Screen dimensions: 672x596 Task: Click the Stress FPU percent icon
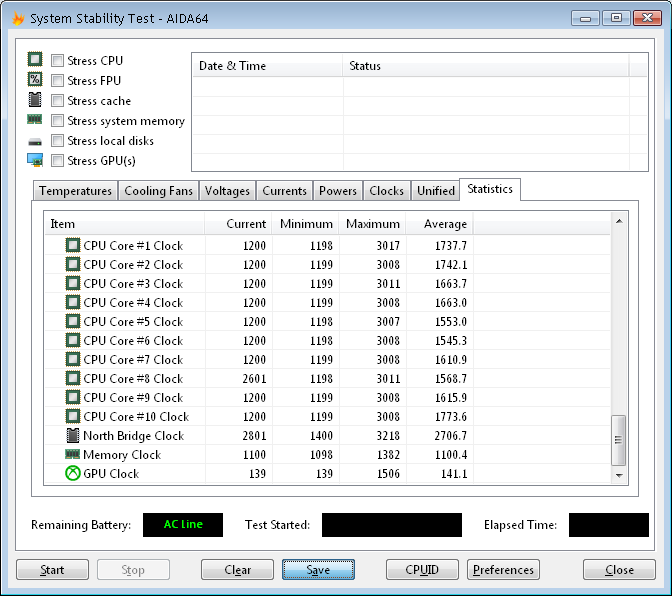point(35,79)
